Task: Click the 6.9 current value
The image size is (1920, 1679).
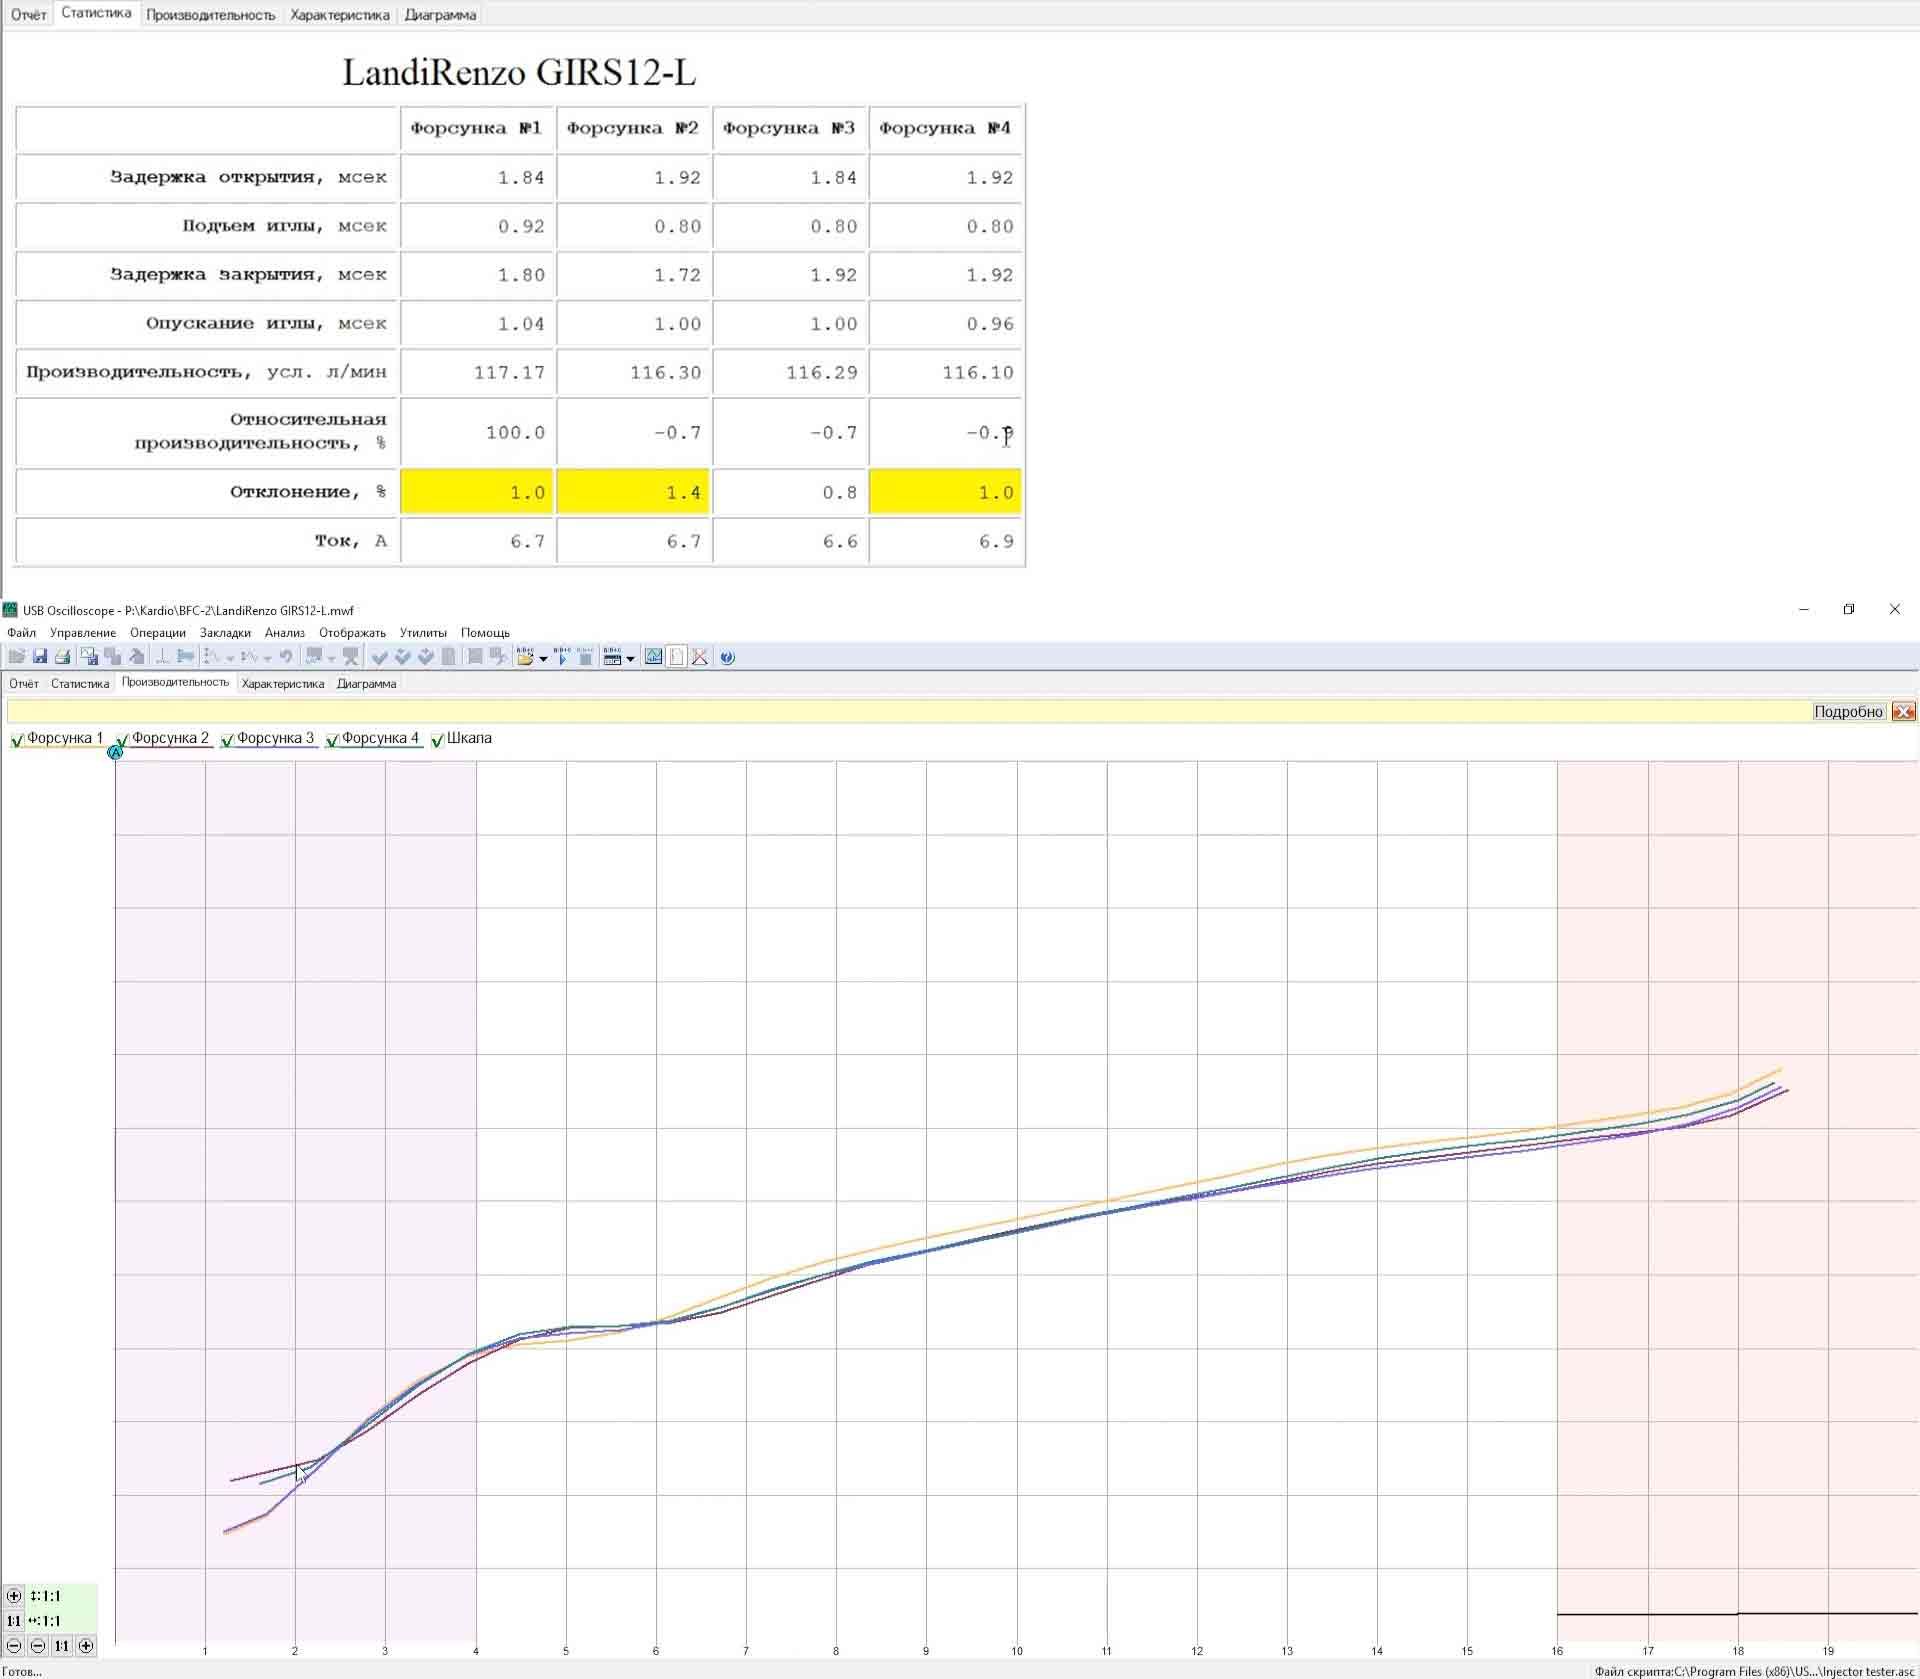Action: point(996,541)
